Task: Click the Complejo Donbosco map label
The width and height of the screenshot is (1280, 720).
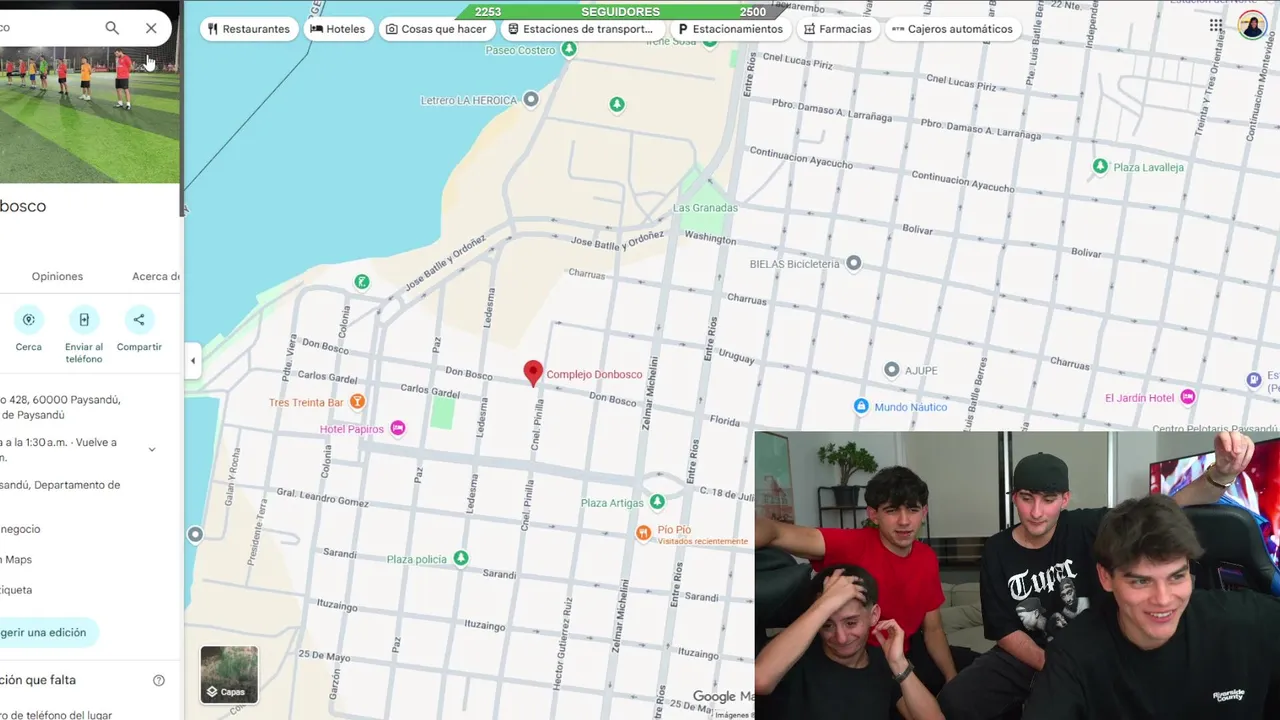Action: click(x=594, y=375)
